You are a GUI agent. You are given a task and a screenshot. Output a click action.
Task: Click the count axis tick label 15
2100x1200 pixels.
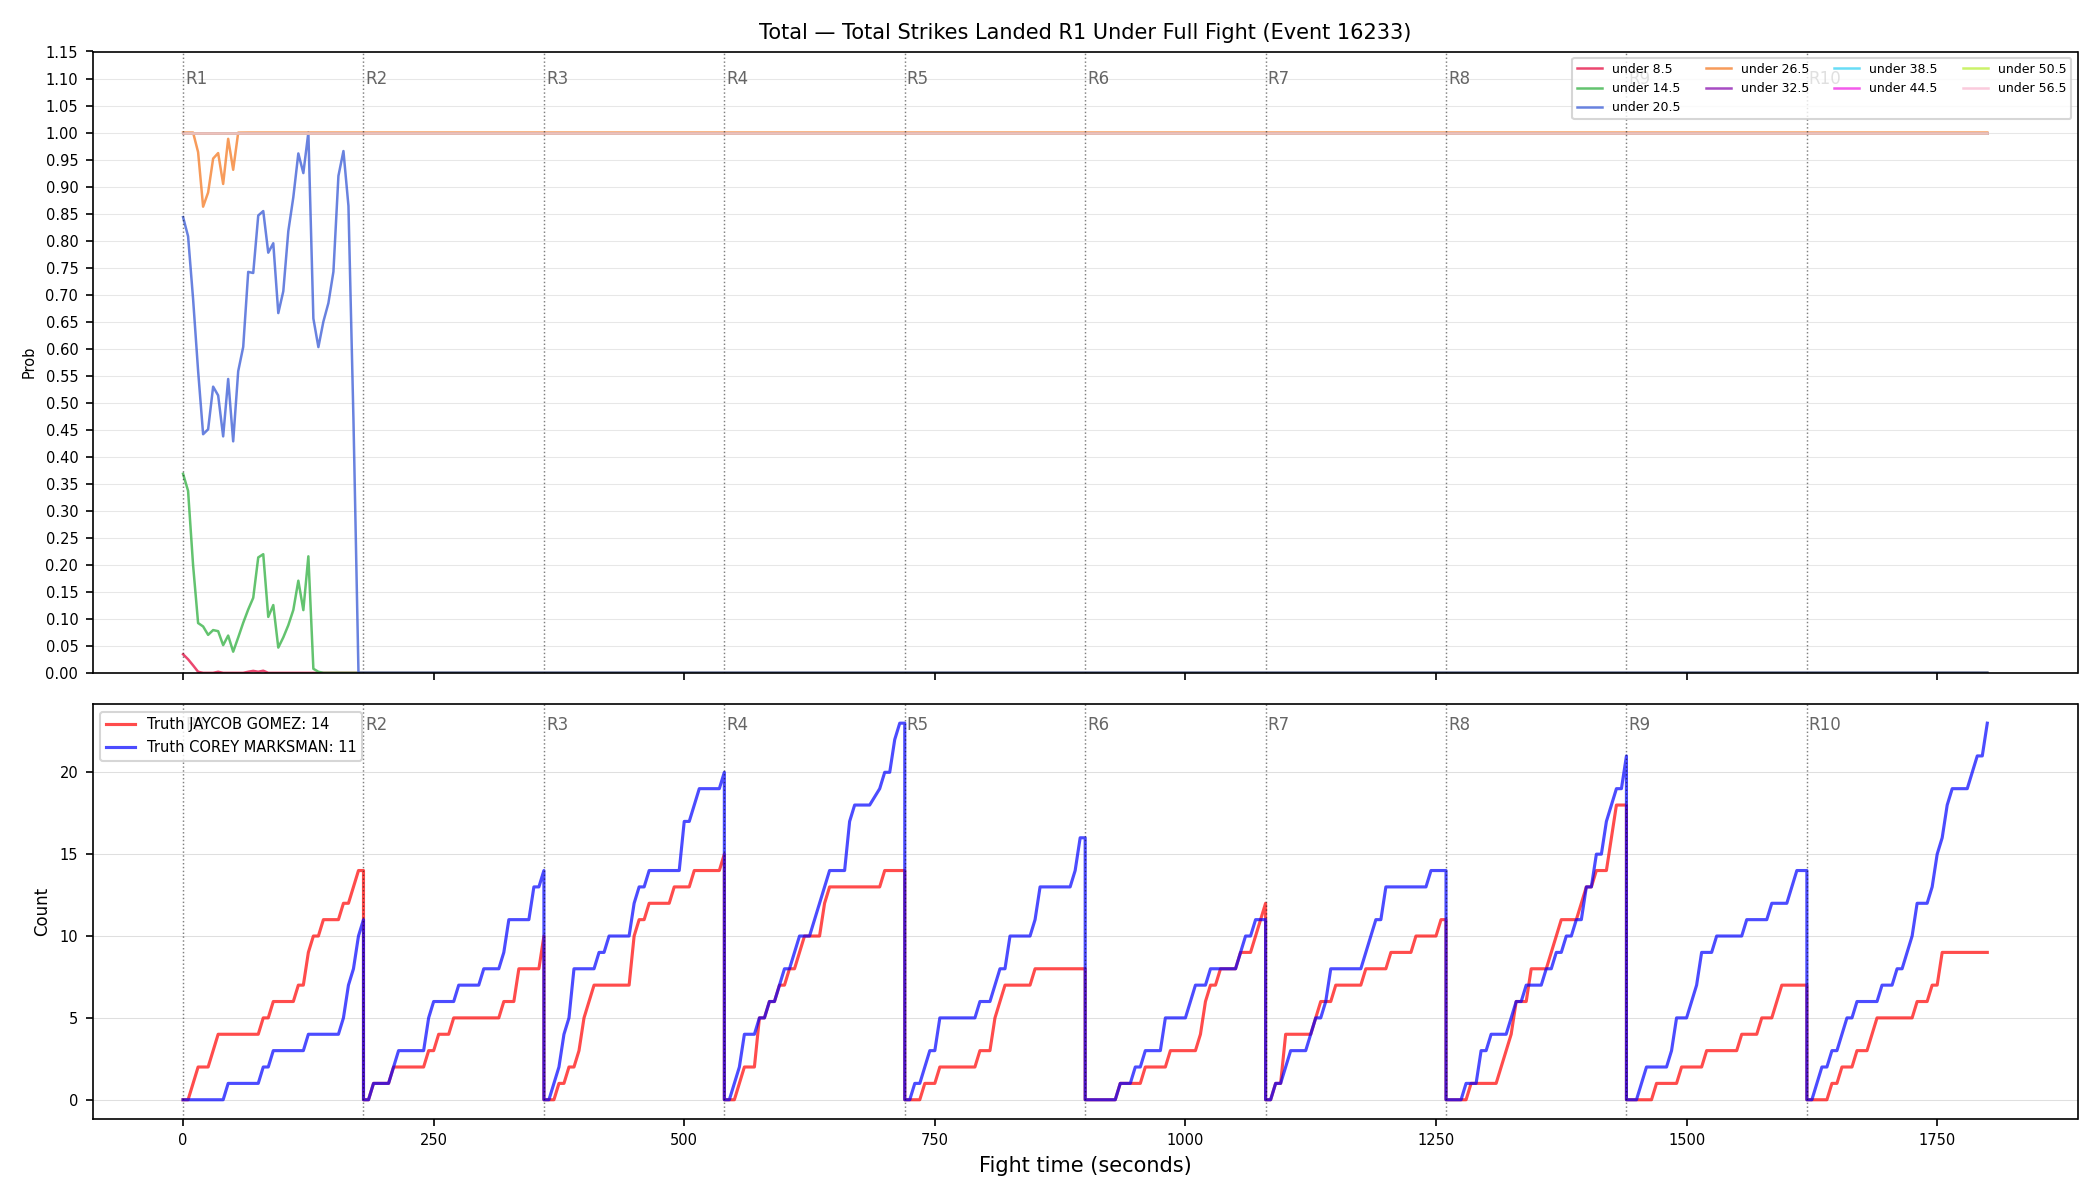(68, 854)
